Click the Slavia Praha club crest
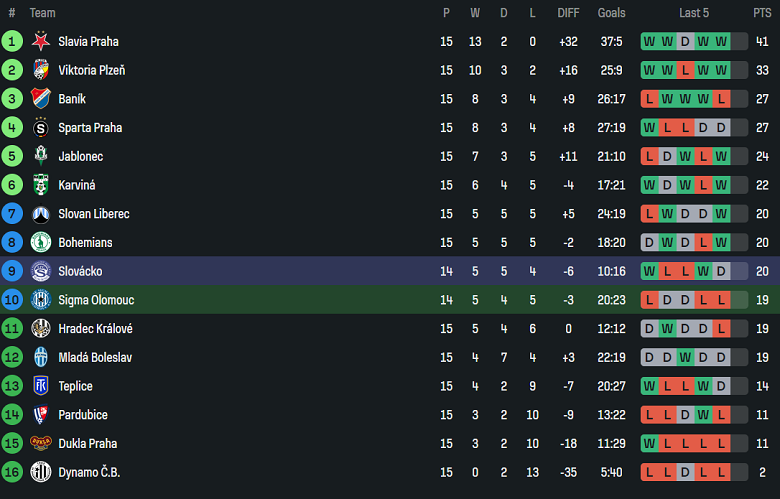 (41, 42)
